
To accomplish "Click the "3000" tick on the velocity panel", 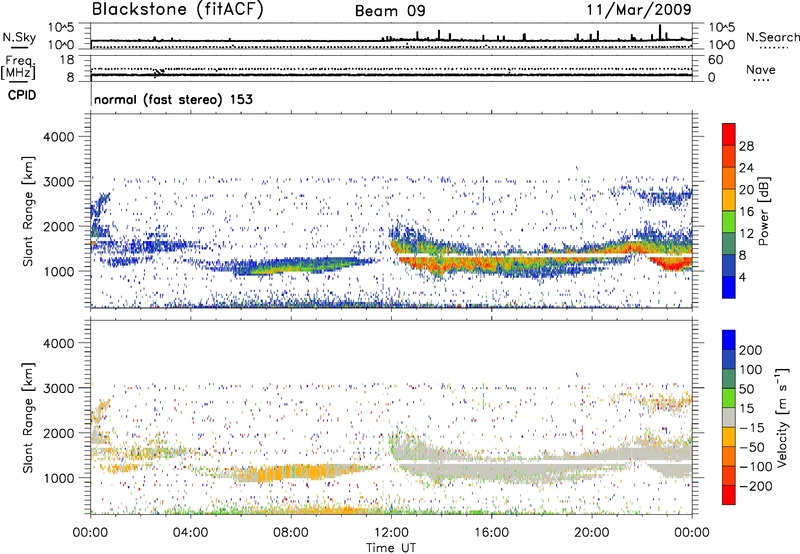I will point(58,388).
